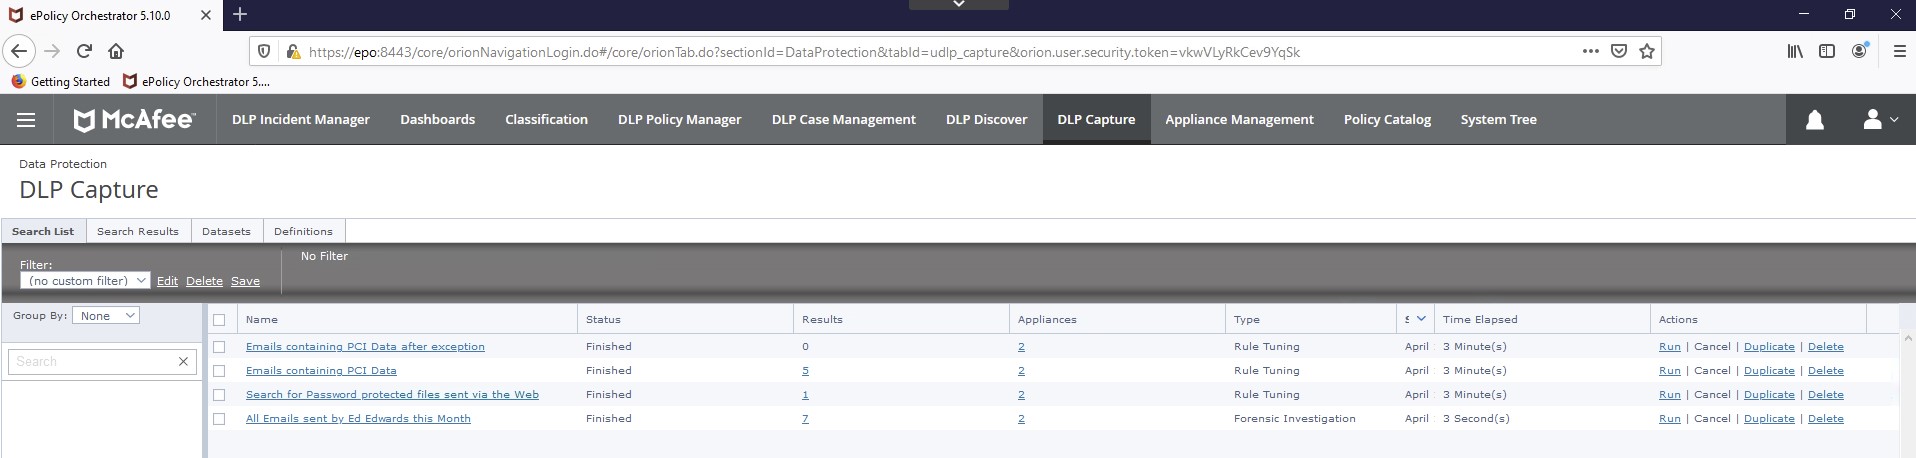Open the Firefox application menu
This screenshot has height=458, width=1916.
1899,51
